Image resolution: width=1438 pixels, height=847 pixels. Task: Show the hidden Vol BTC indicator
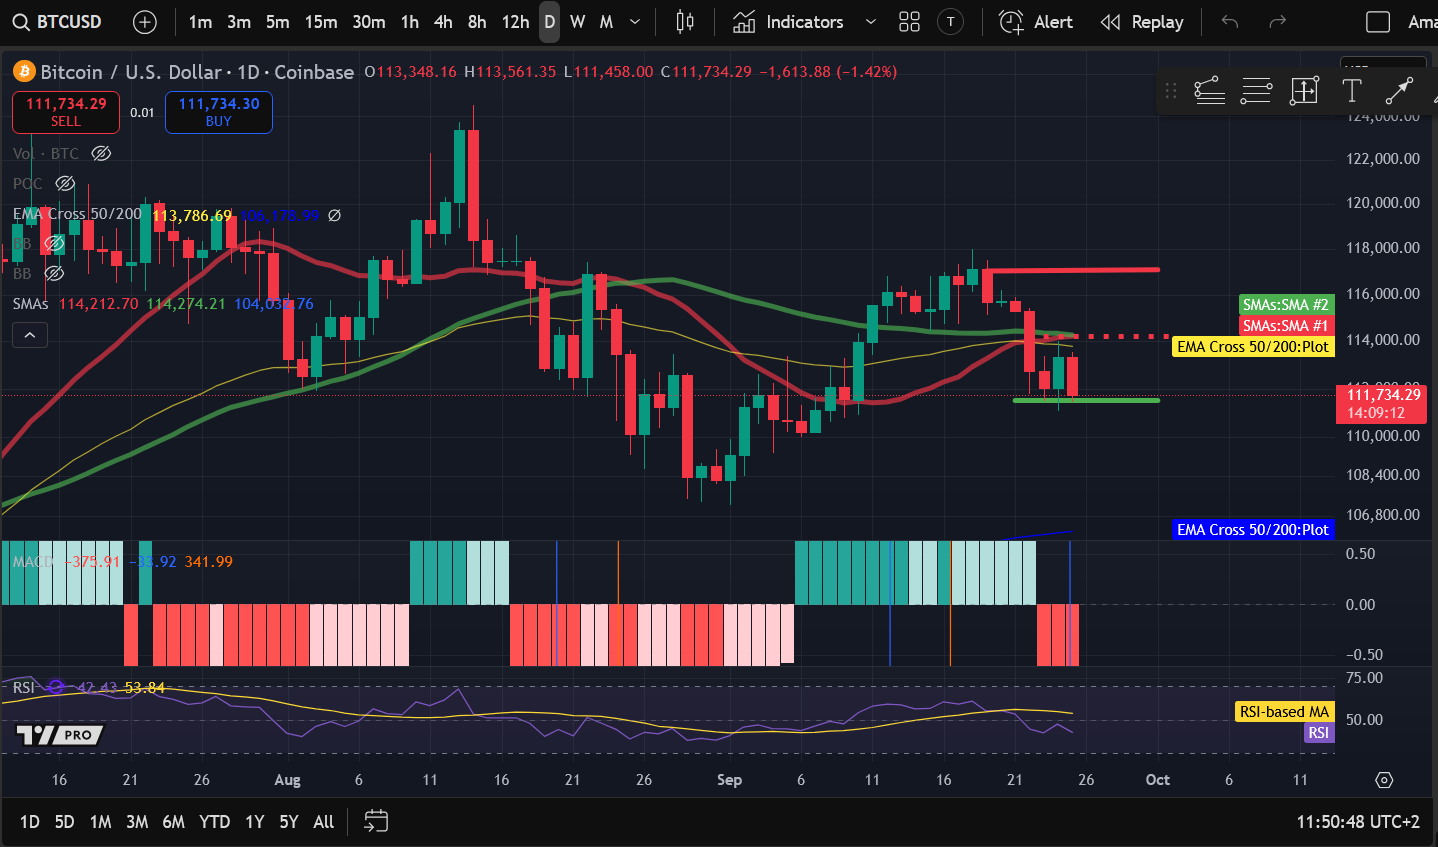point(101,153)
